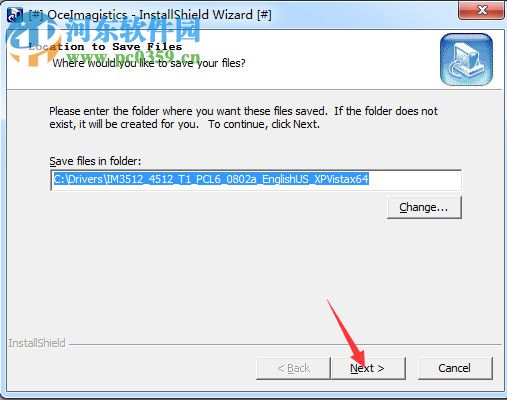The height and width of the screenshot is (400, 507).
Task: Click the Cancel button
Action: (455, 368)
